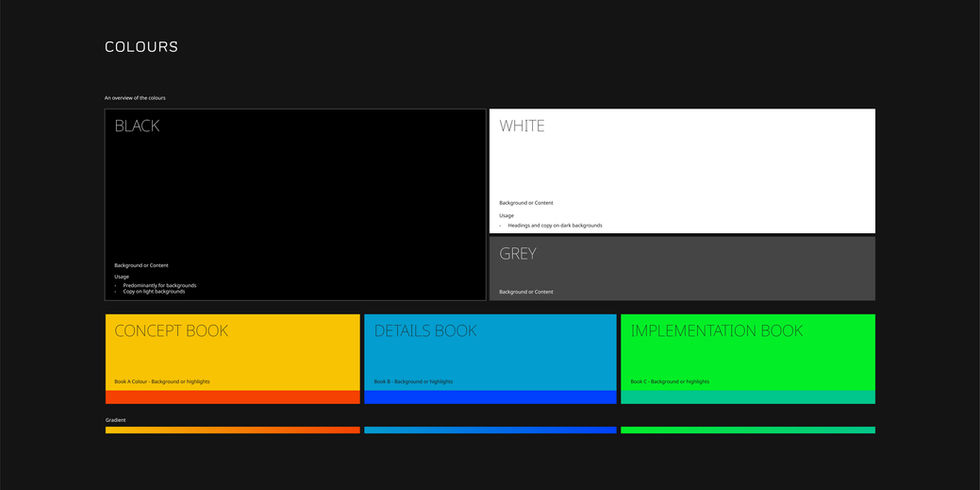Click 'Headings and copy on dark backgrounds'
The height and width of the screenshot is (490, 980).
tap(555, 225)
